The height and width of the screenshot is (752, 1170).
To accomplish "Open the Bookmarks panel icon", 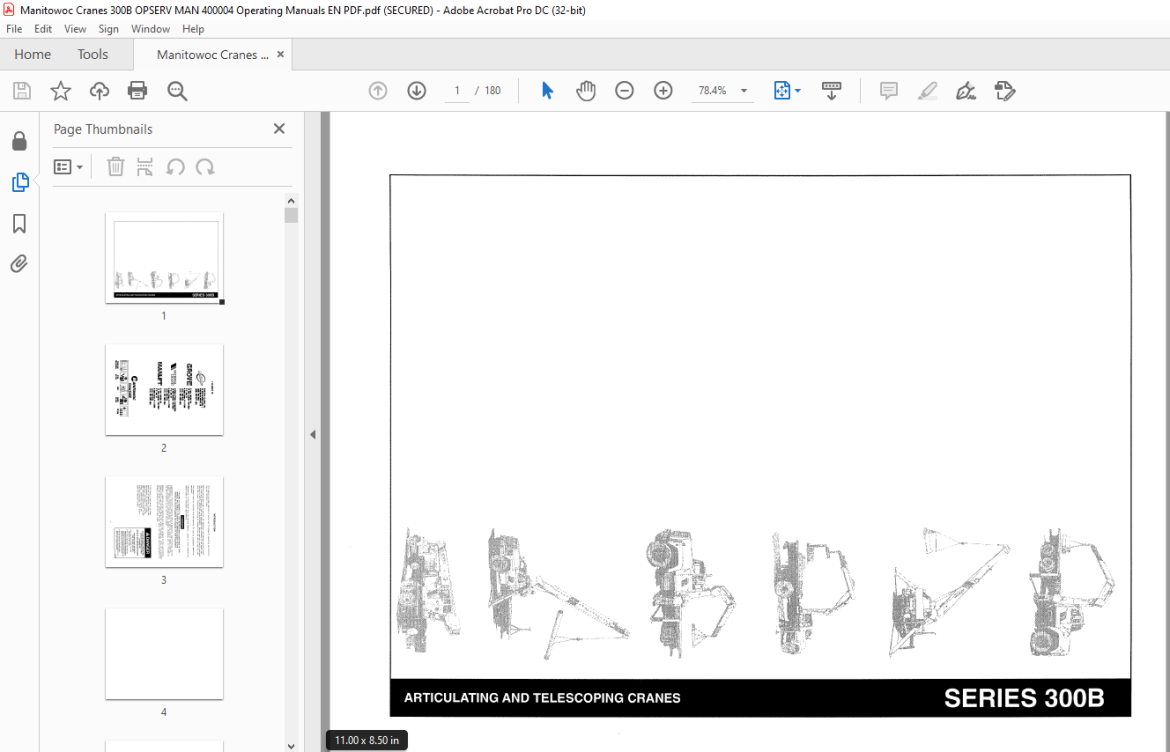I will [19, 223].
